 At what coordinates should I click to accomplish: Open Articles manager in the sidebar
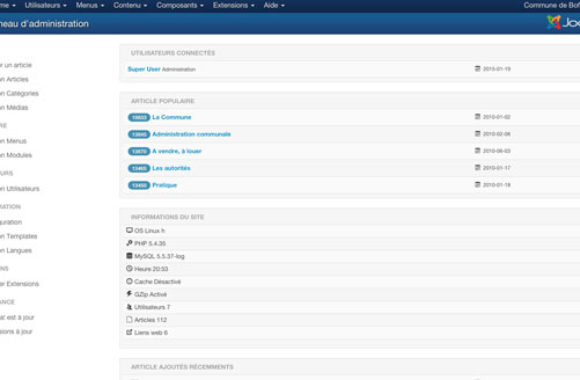[14, 79]
